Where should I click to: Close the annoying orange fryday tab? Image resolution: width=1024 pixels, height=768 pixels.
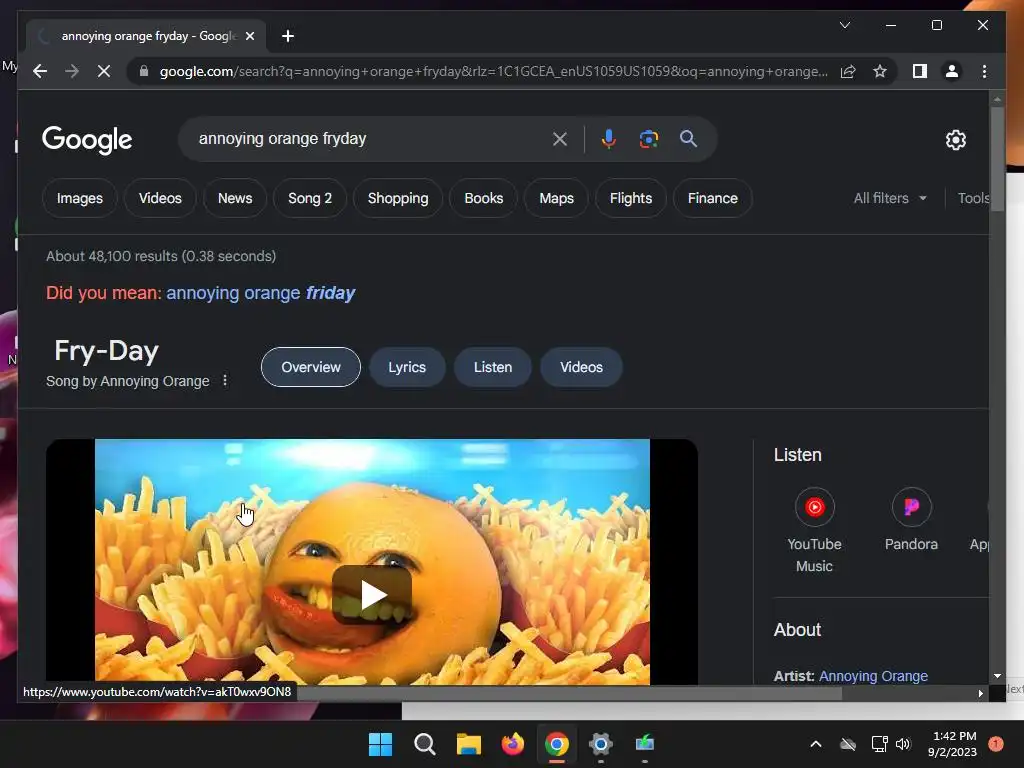point(250,36)
